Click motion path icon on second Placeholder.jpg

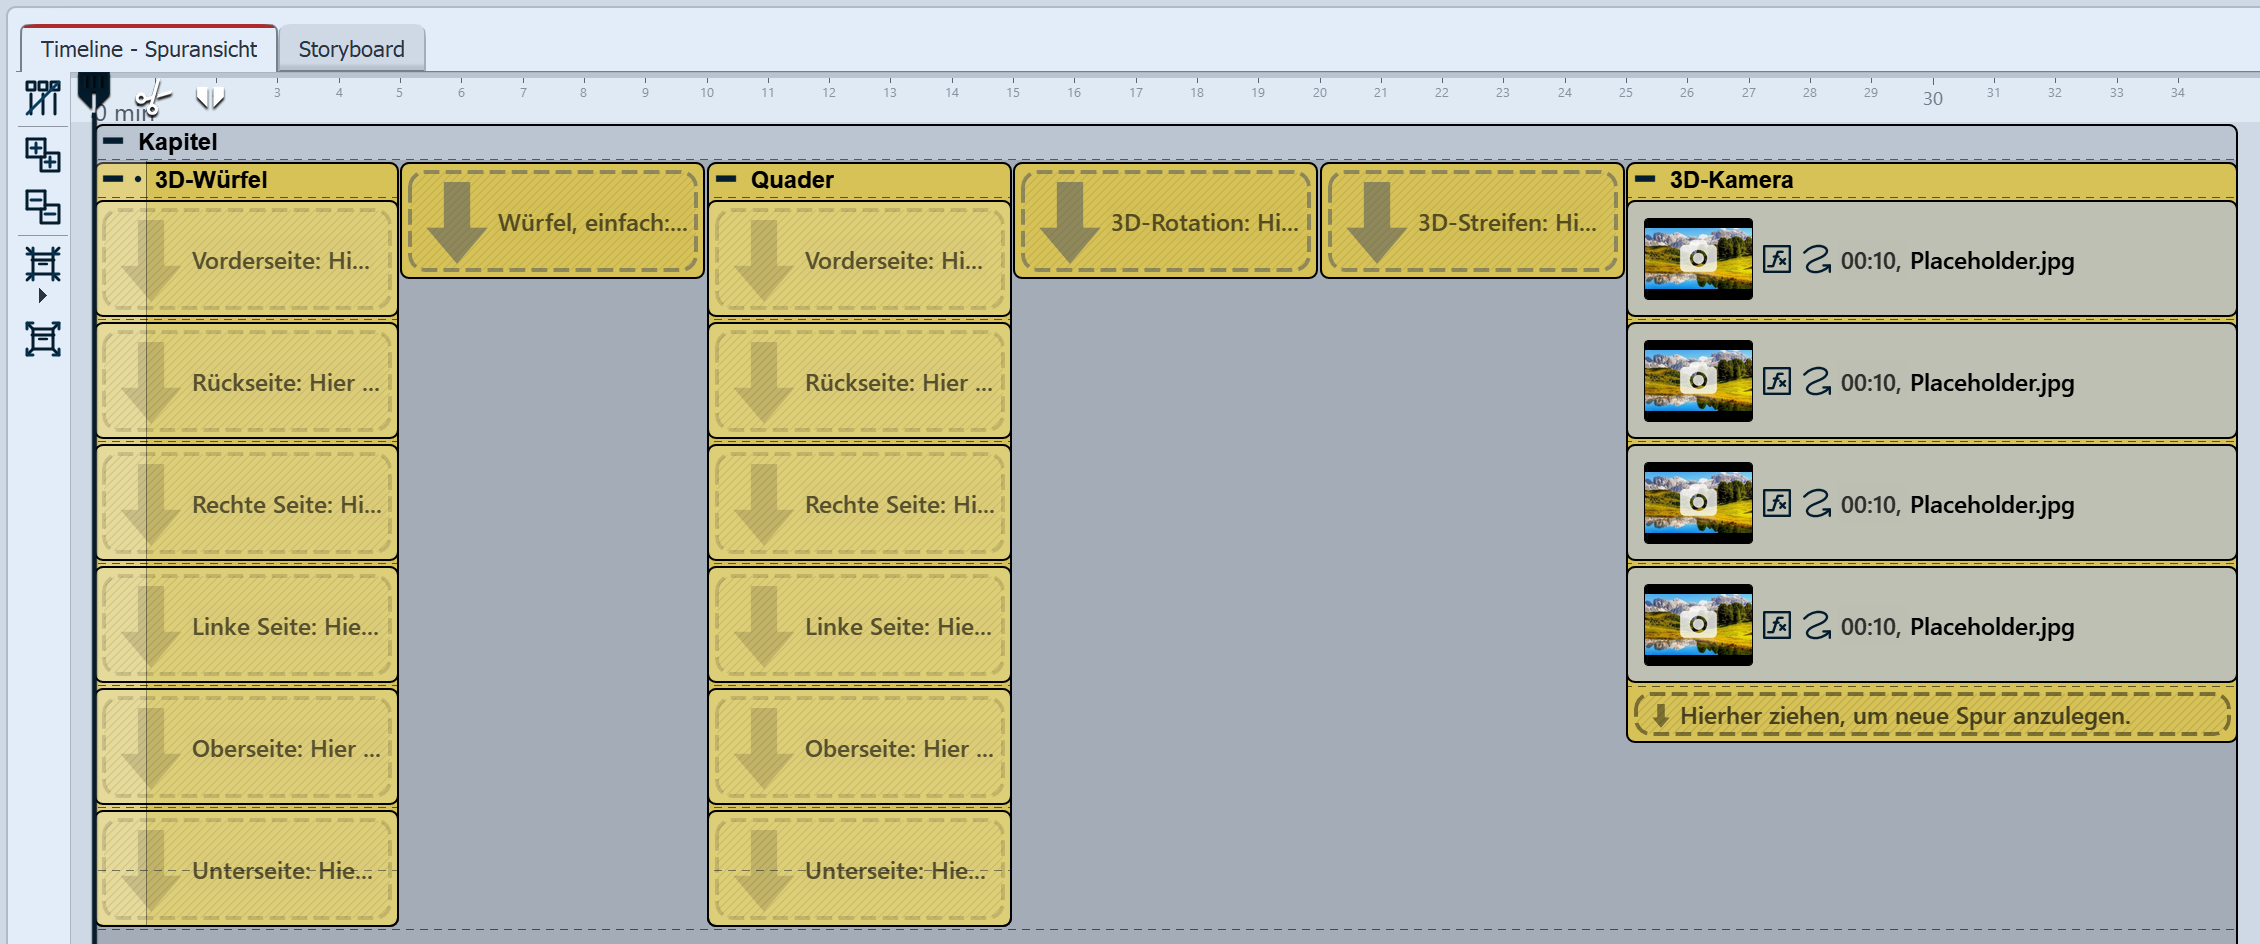click(1816, 382)
